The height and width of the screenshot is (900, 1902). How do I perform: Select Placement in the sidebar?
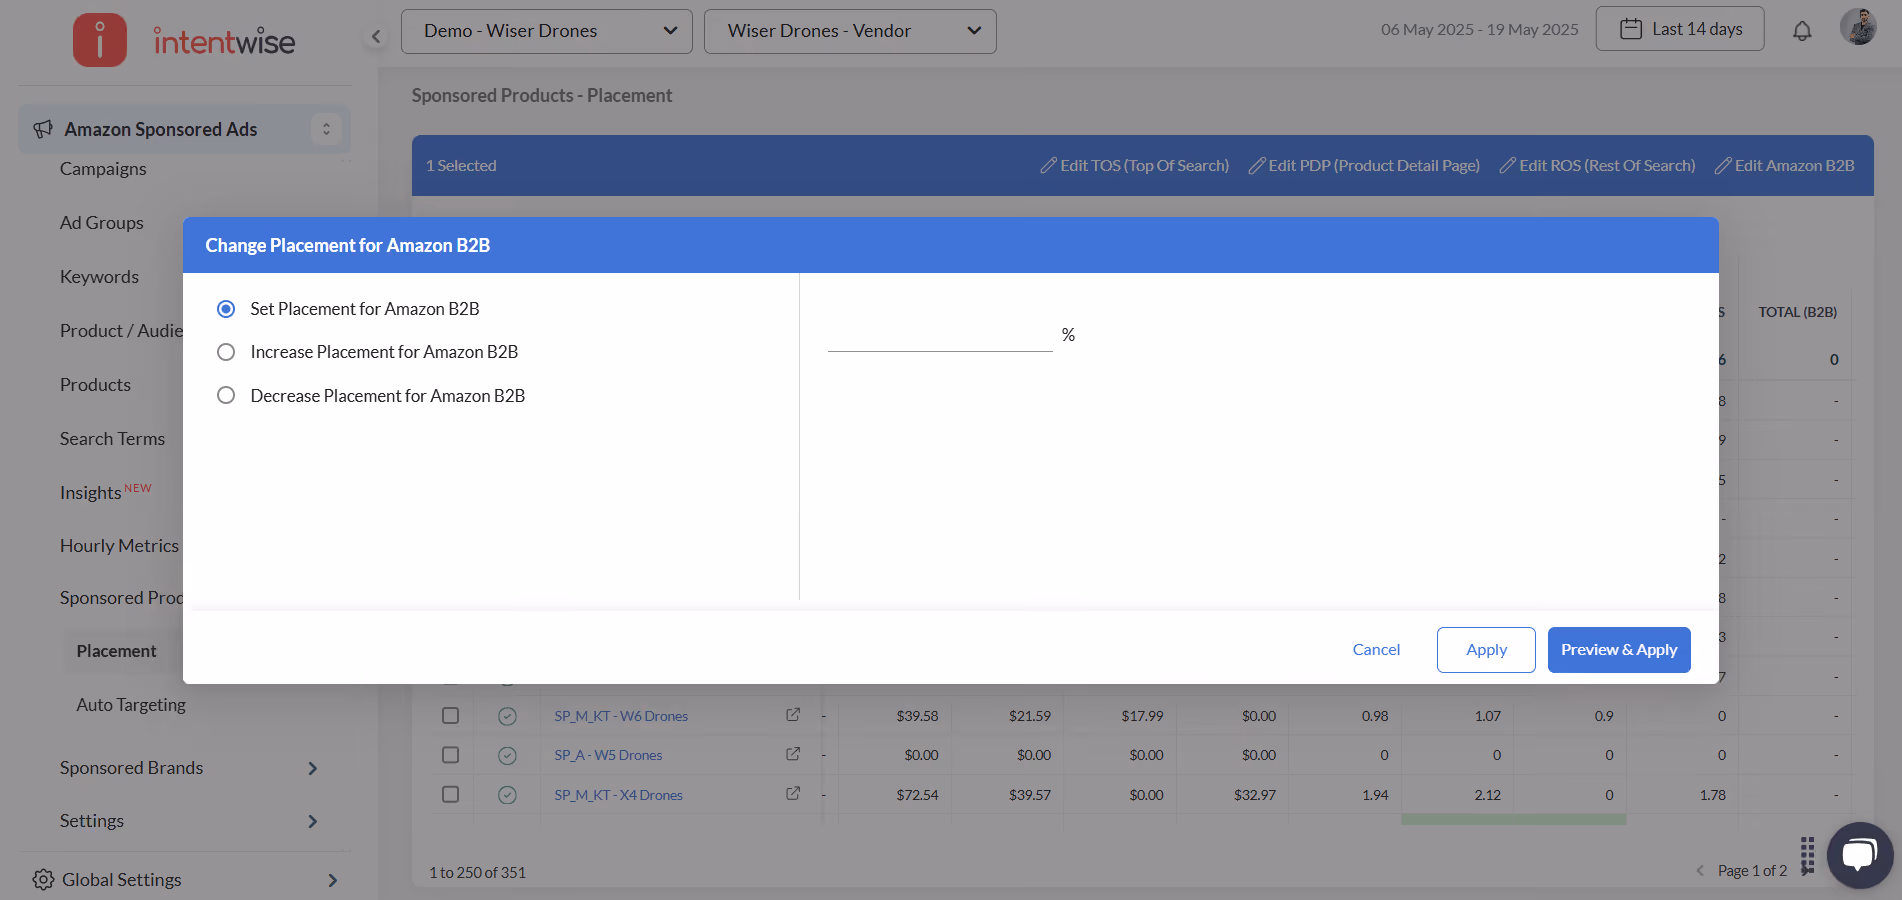point(116,651)
